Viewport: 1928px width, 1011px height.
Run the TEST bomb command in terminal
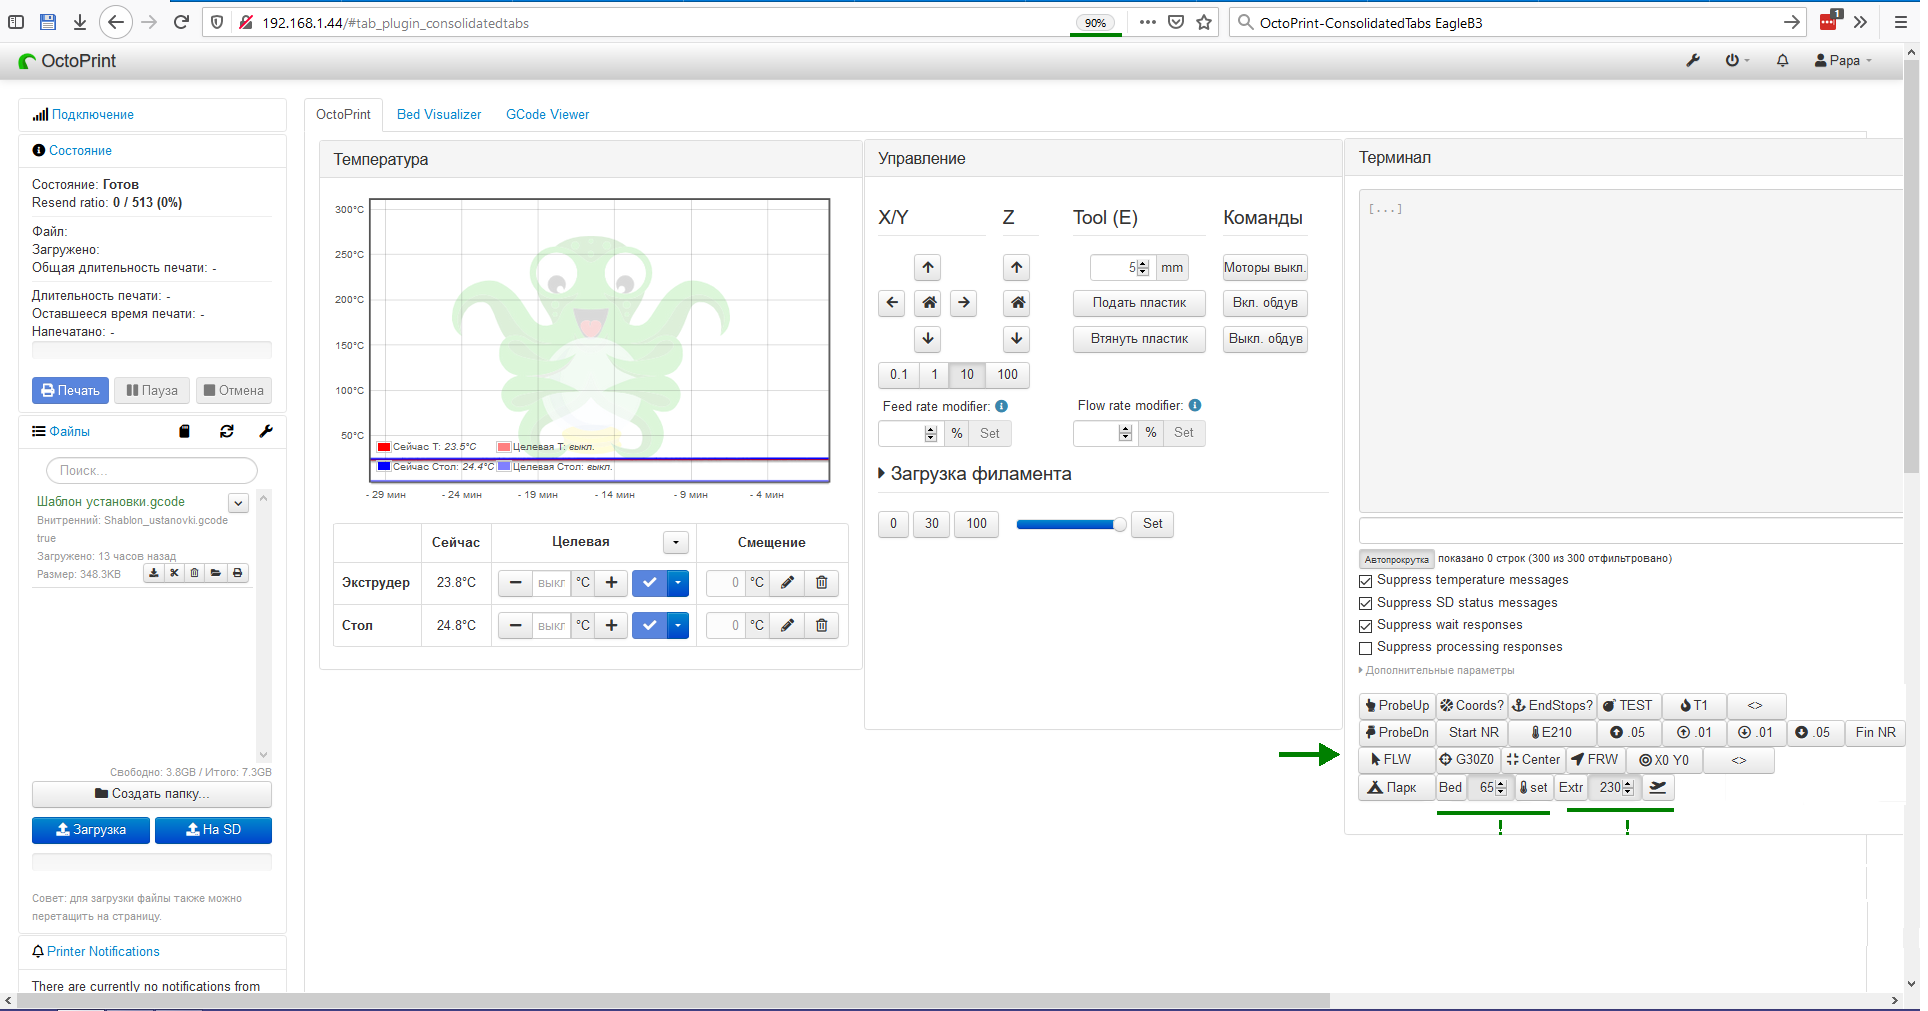(1627, 705)
